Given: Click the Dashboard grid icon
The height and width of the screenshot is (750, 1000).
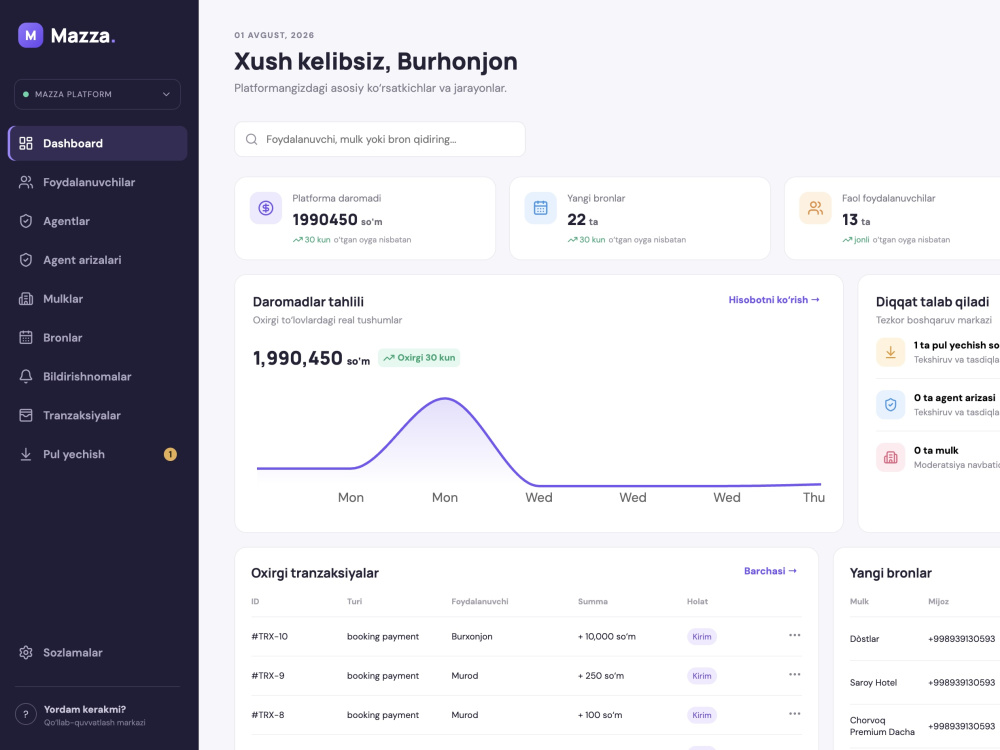Looking at the screenshot, I should pyautogui.click(x=26, y=143).
